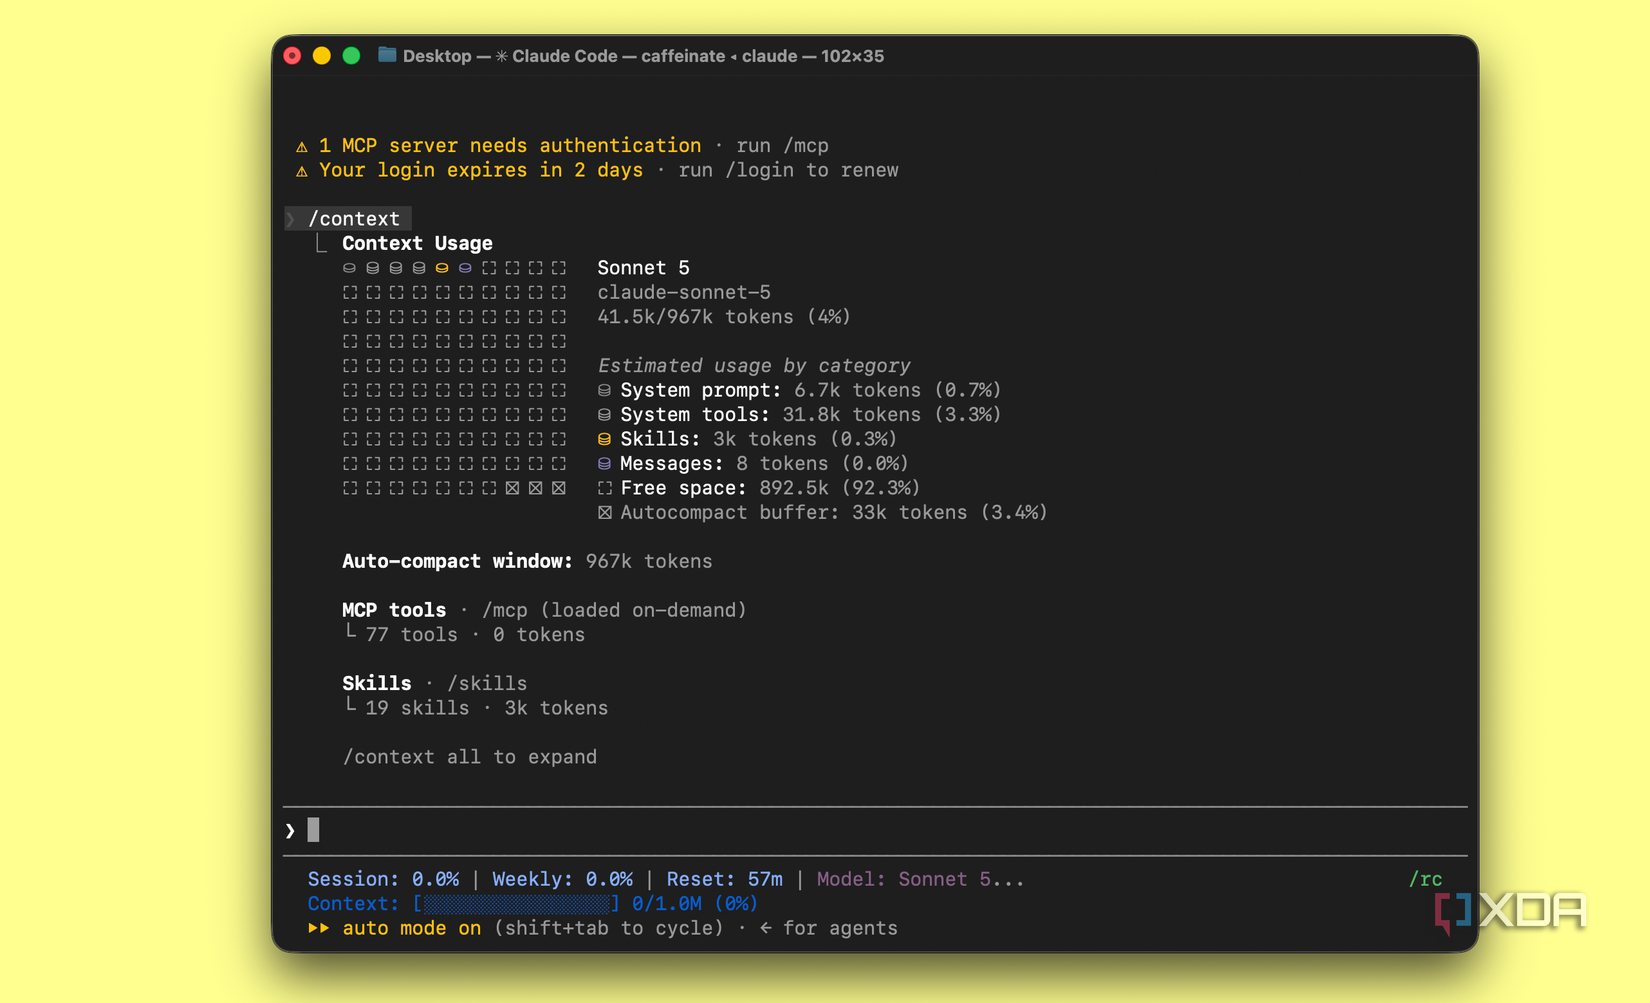The width and height of the screenshot is (1650, 1003).
Task: Click 'run /login to renew' text
Action: click(x=788, y=171)
